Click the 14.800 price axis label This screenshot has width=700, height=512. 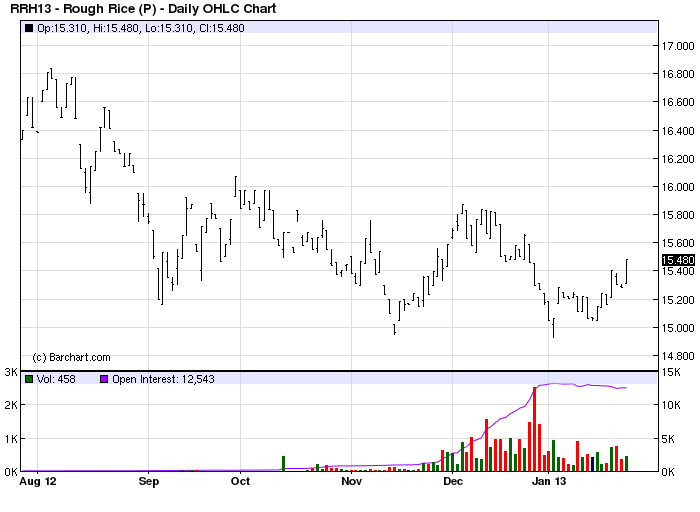pyautogui.click(x=678, y=356)
